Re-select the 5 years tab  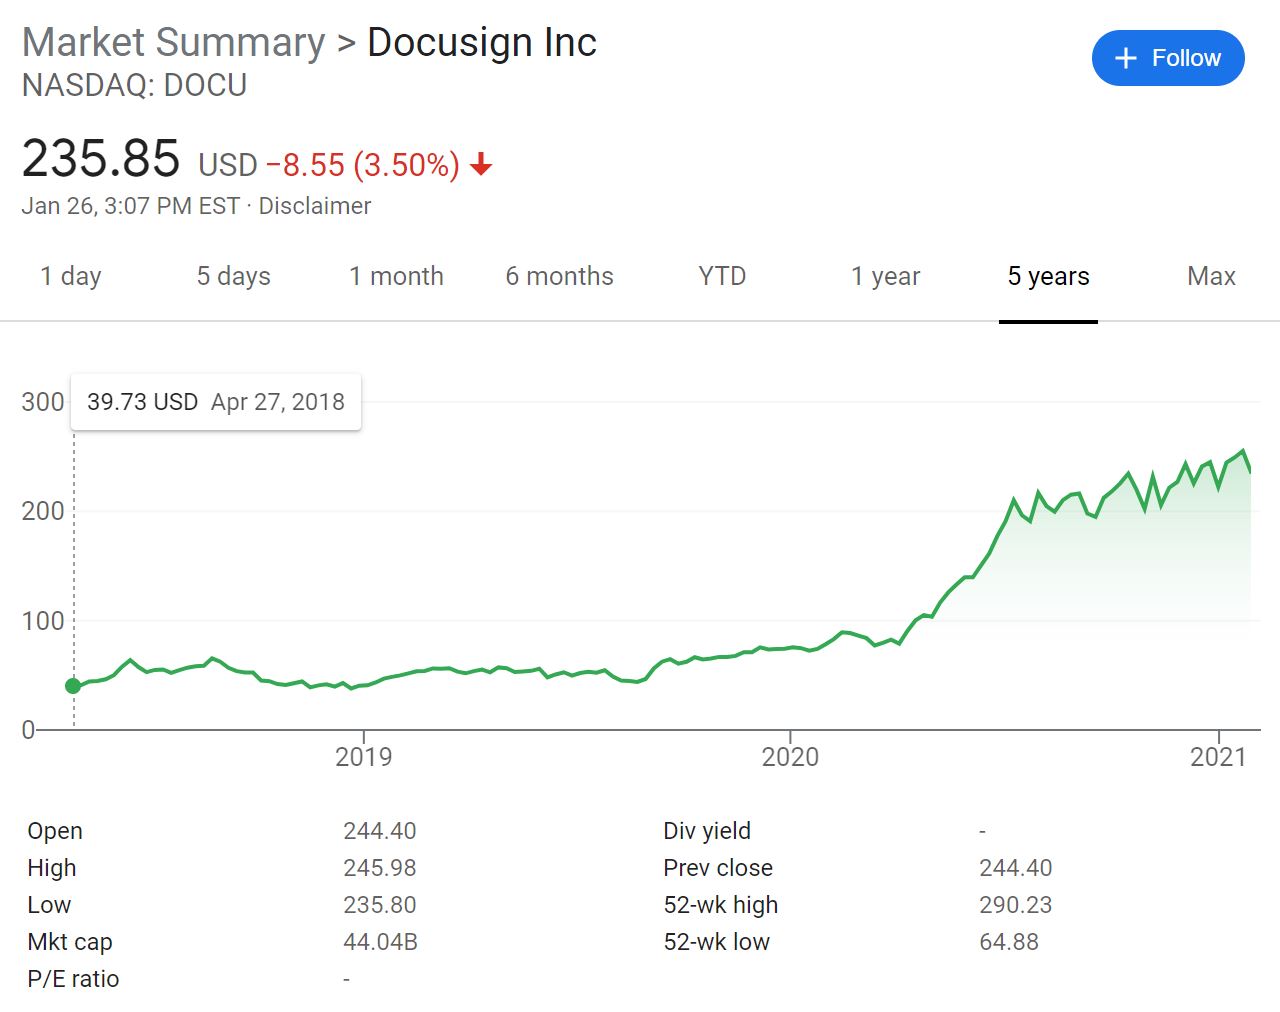pos(1048,276)
